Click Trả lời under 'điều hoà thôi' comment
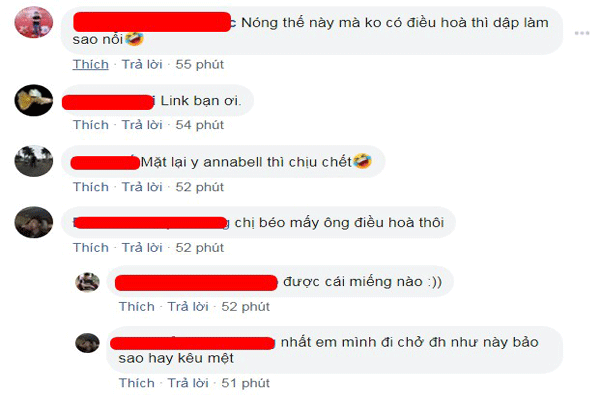 [x=142, y=248]
